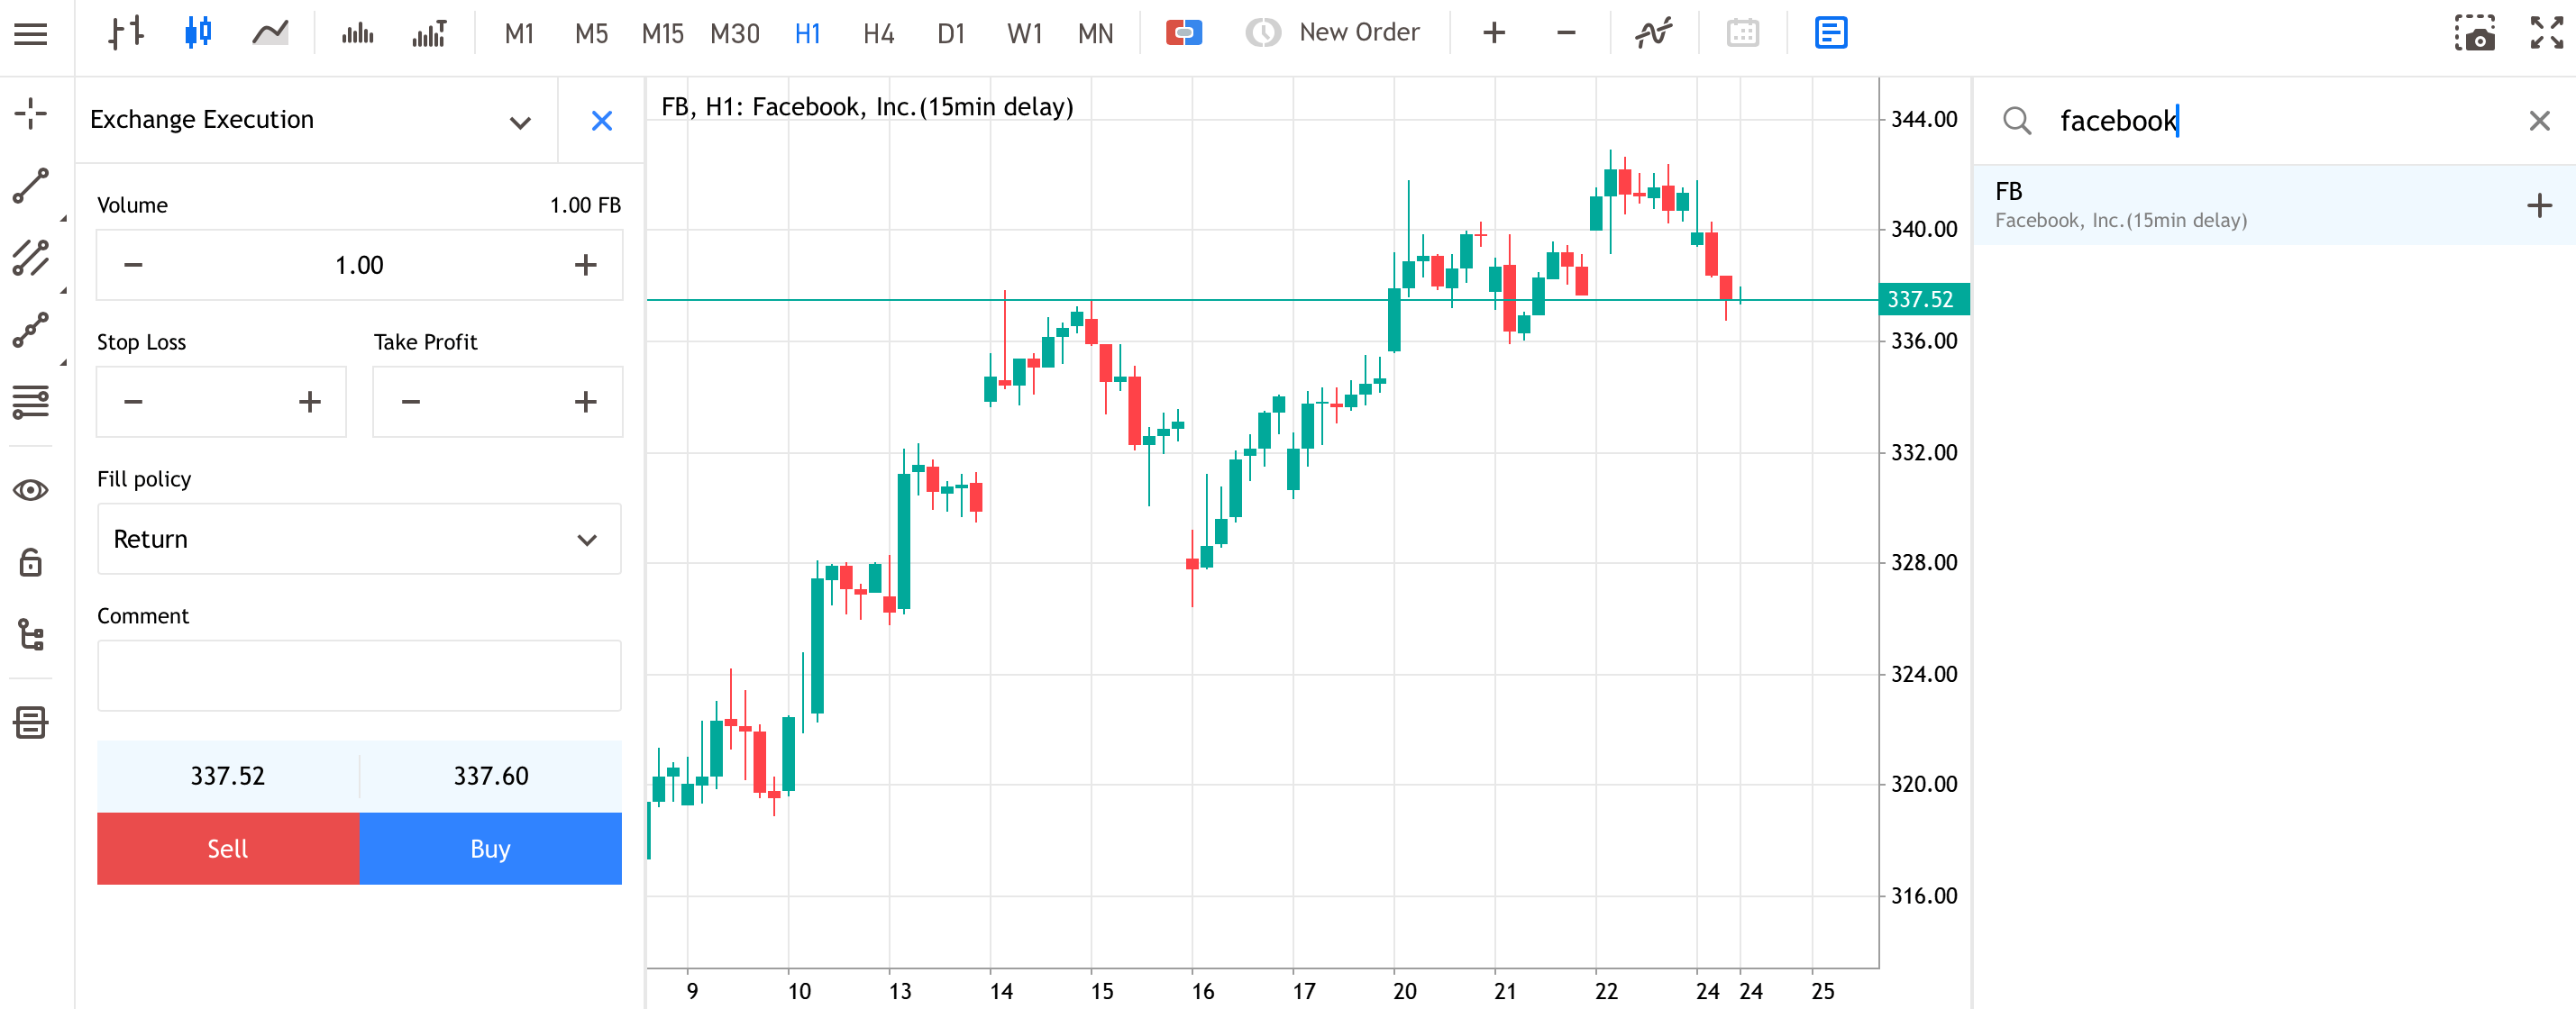Screen dimensions: 2576x1009
Task: Select the equidistant channel tool
Action: (31, 258)
